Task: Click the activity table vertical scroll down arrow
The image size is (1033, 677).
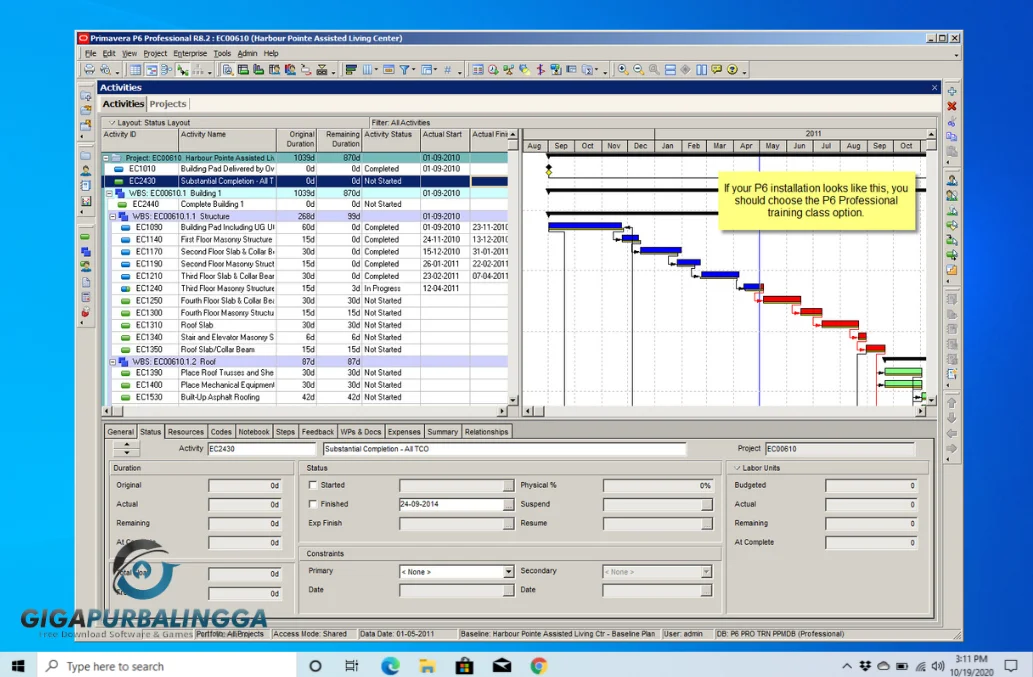Action: click(513, 400)
